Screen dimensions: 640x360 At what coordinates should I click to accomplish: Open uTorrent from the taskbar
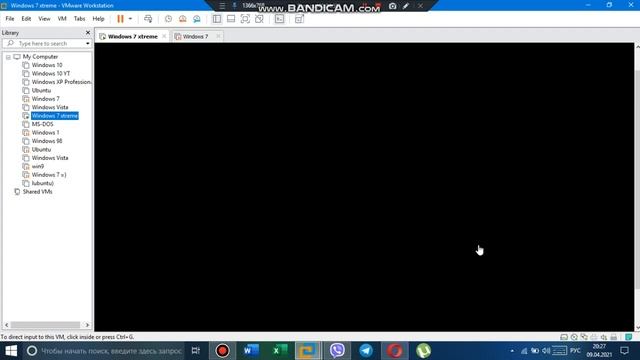pos(423,351)
